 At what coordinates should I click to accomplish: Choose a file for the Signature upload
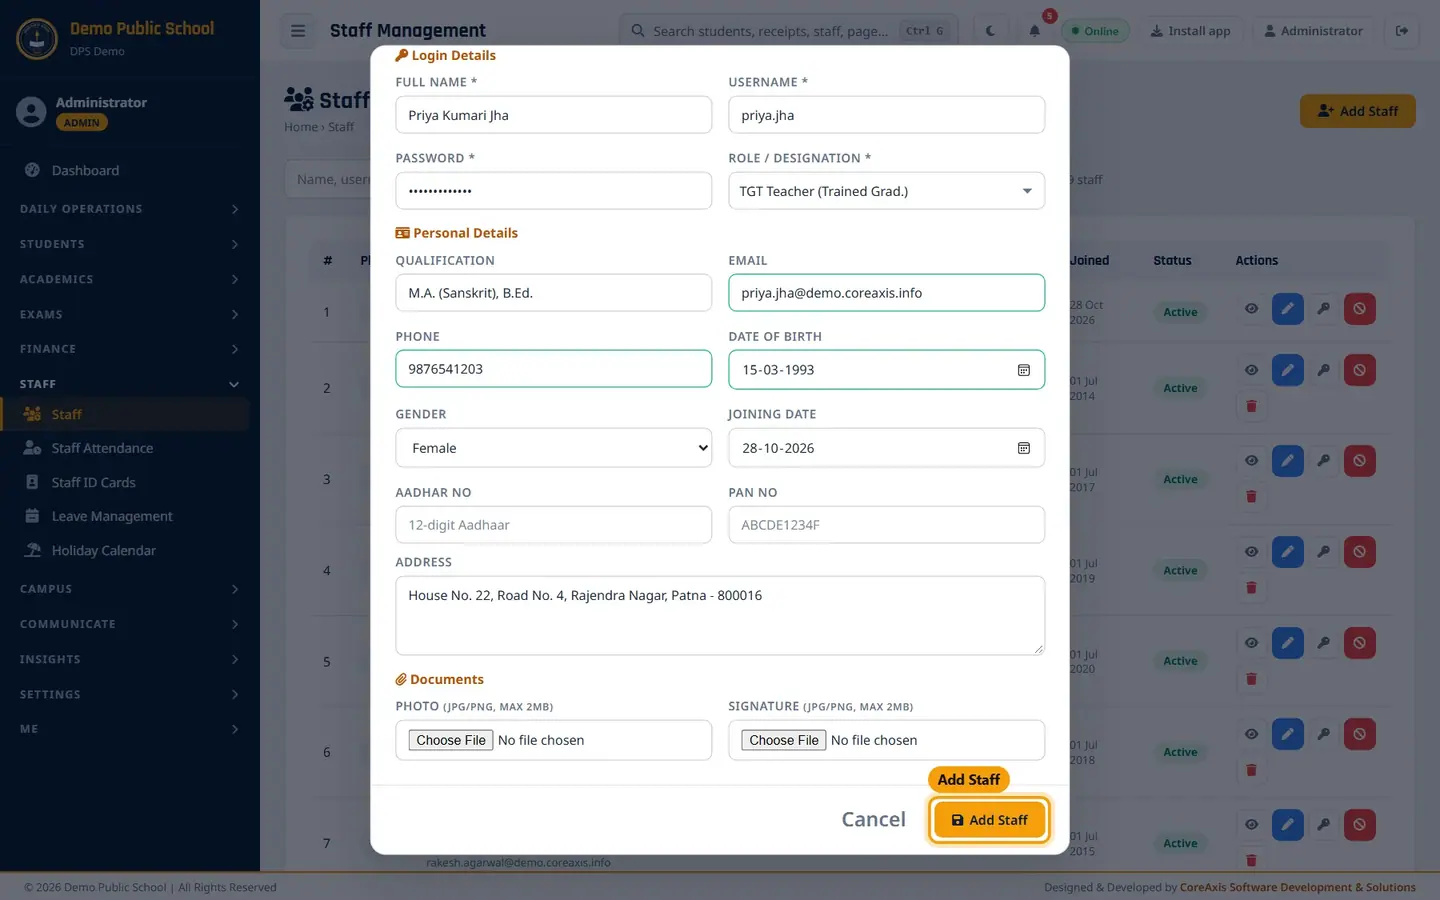pos(784,740)
